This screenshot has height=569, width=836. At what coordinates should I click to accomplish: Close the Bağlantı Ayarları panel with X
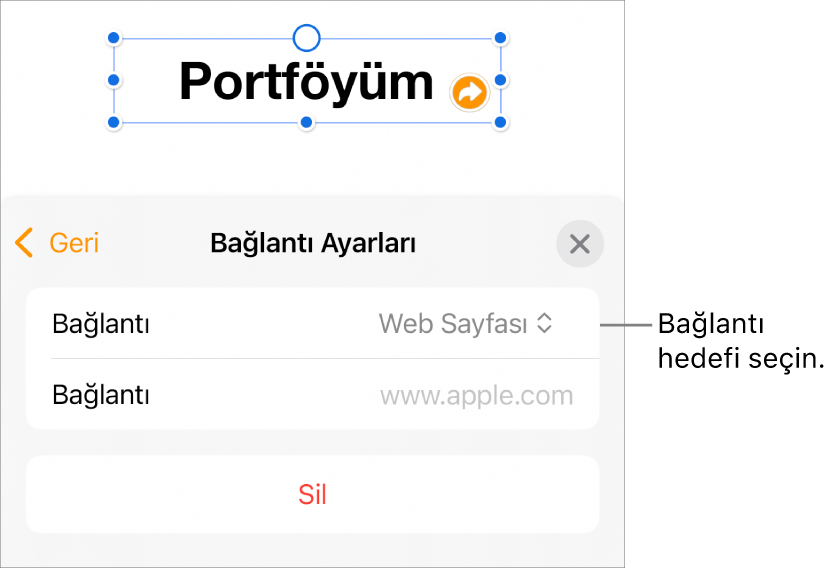[580, 244]
